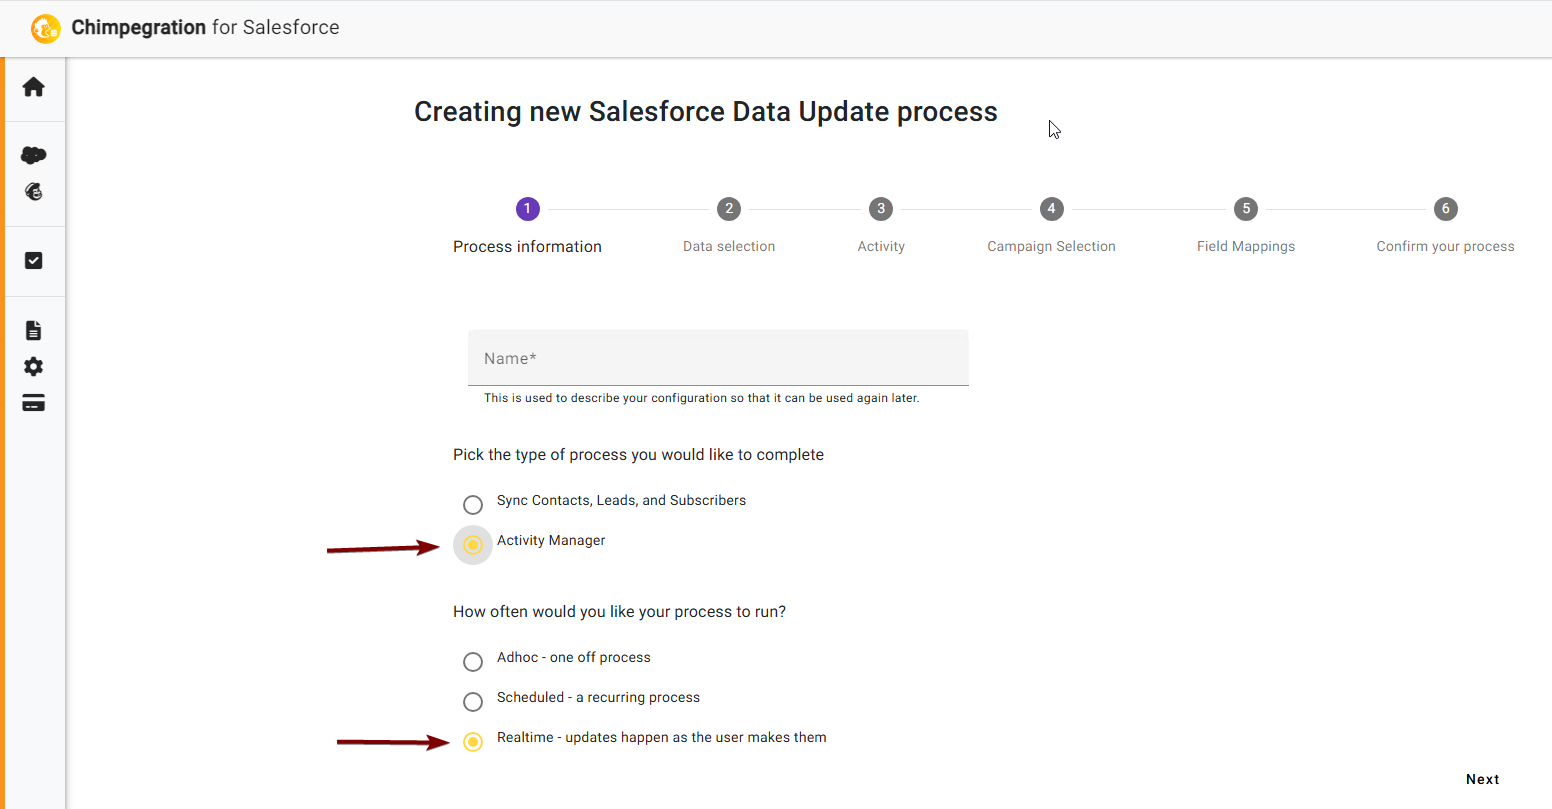
Task: Click the Chimpegration for Salesforce title
Action: (205, 28)
